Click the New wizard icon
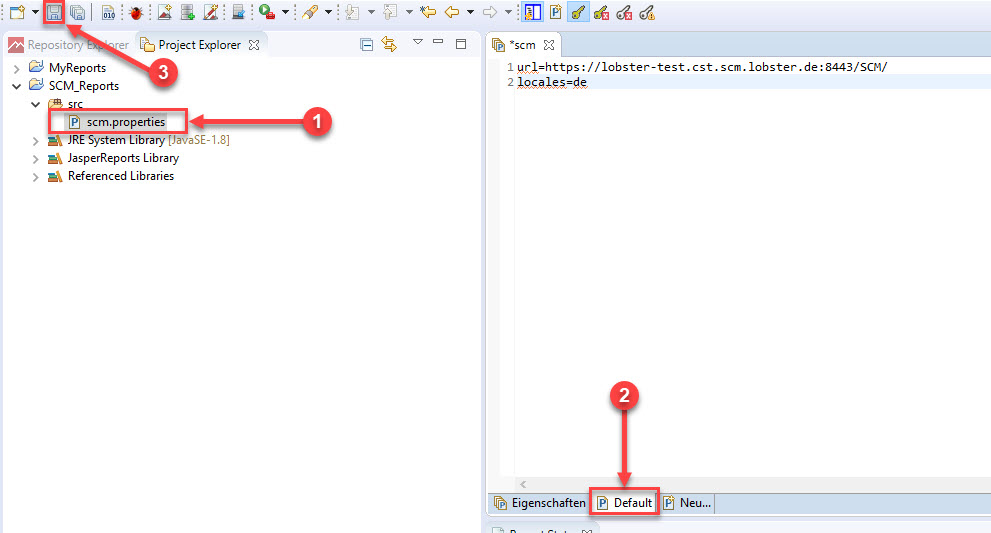The height and width of the screenshot is (533, 991). pyautogui.click(x=16, y=12)
